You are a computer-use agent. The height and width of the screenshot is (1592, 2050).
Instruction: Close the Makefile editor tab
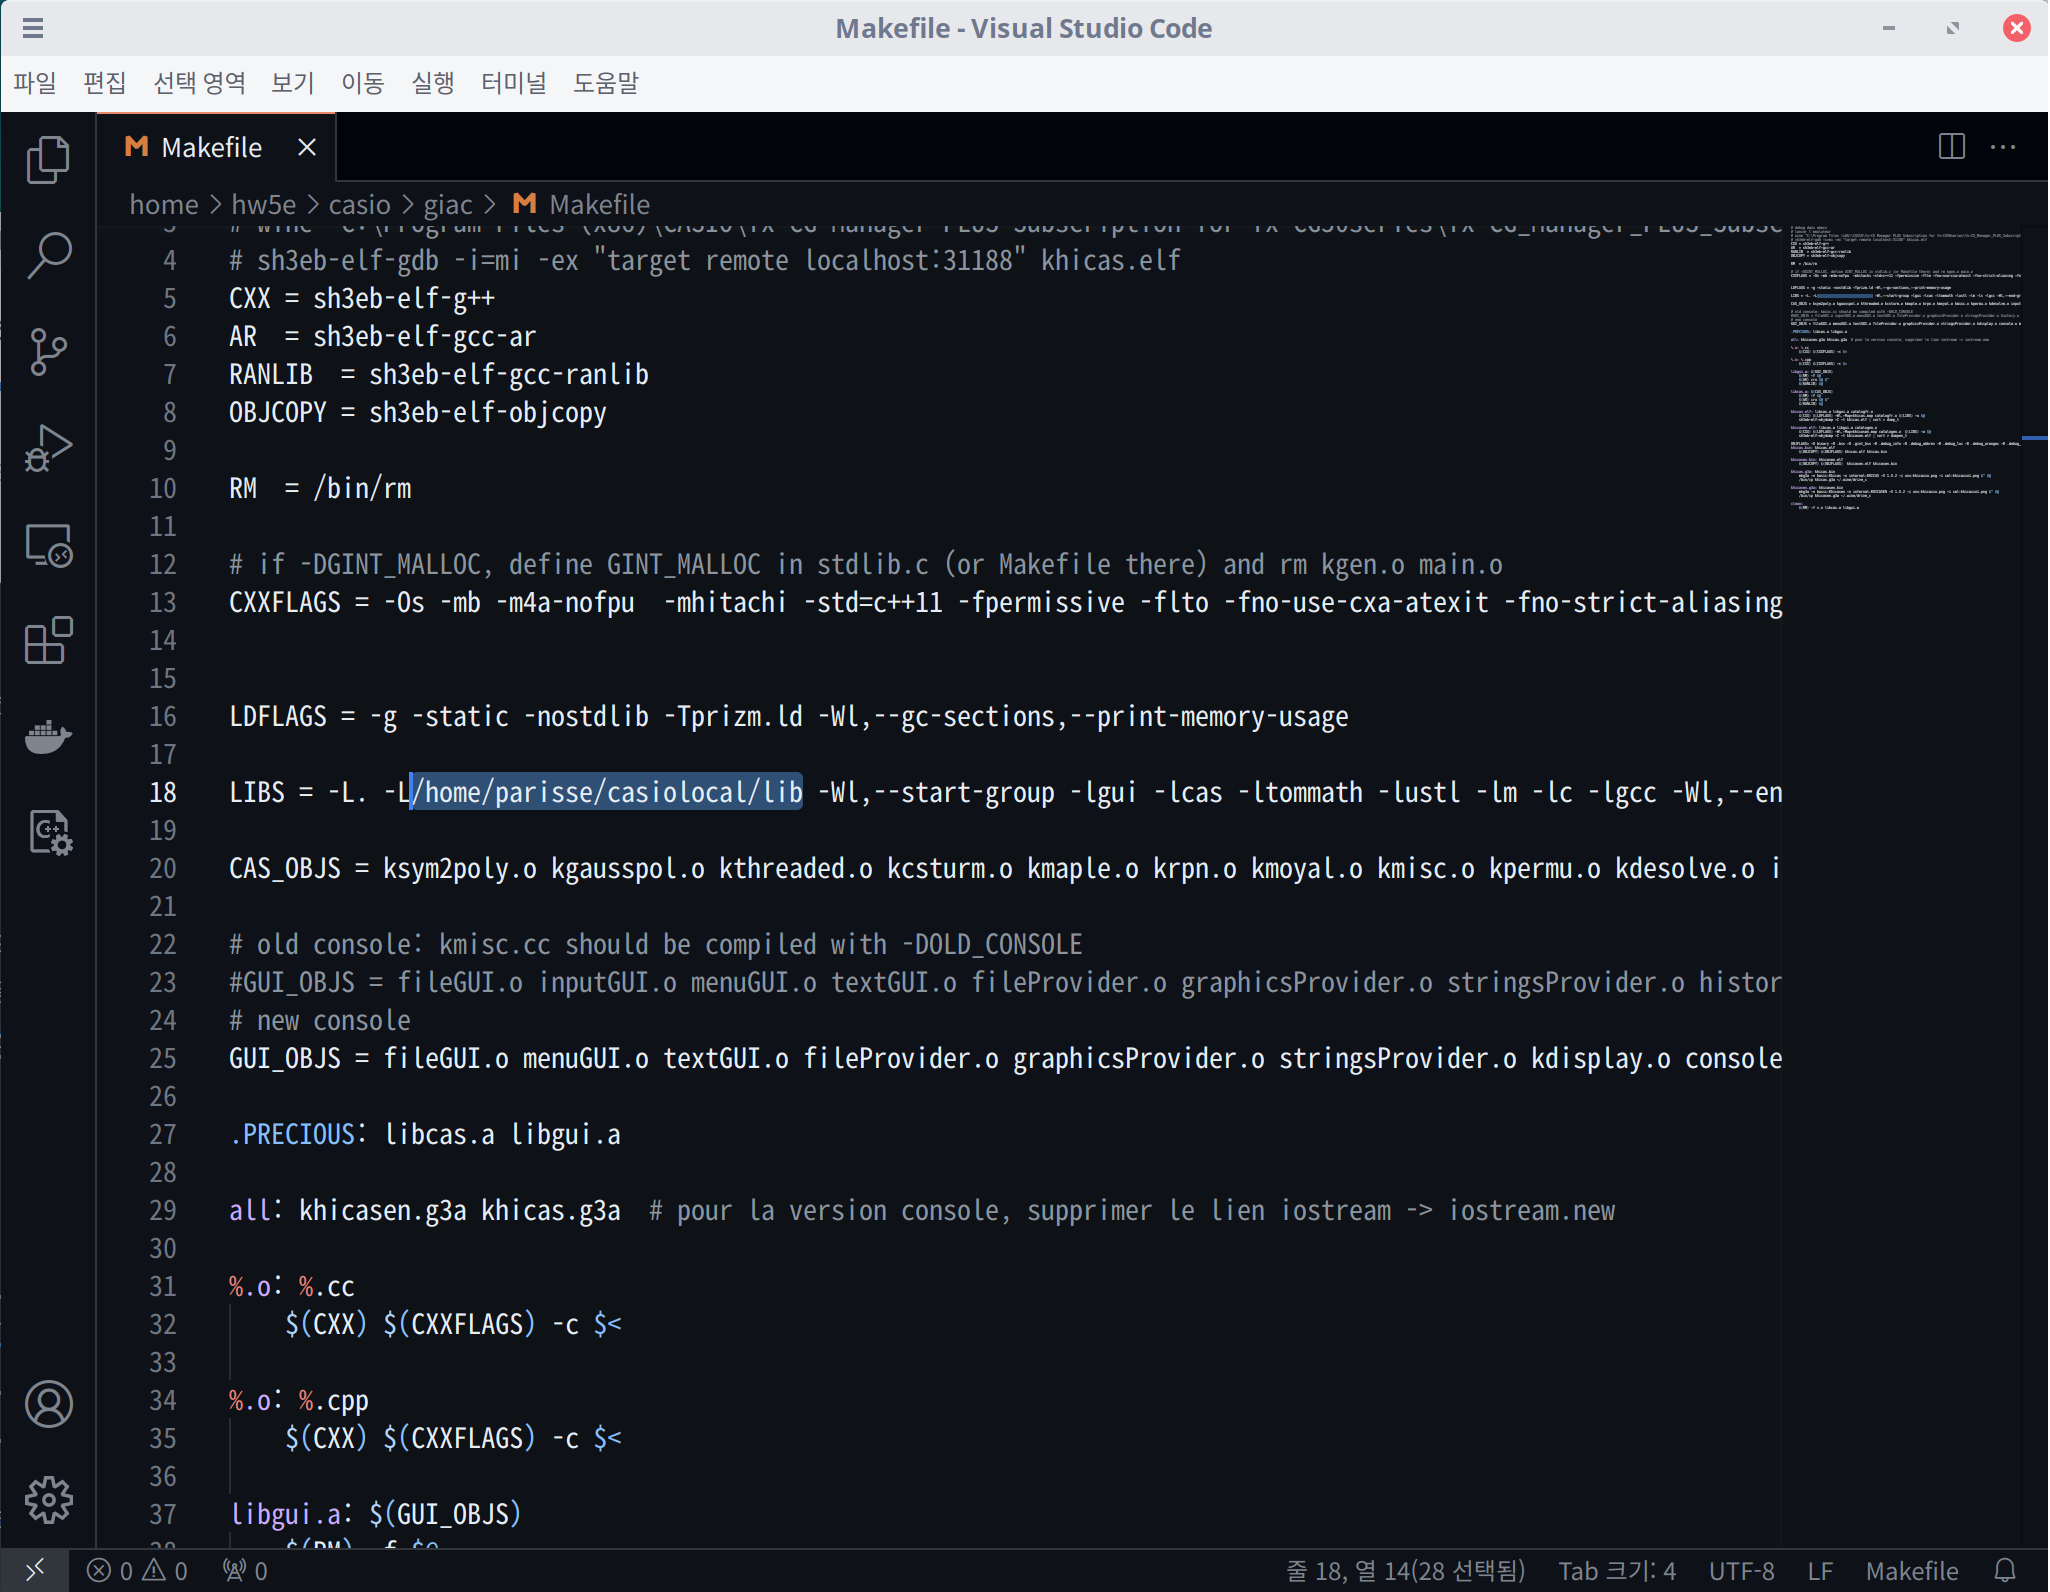tap(307, 148)
